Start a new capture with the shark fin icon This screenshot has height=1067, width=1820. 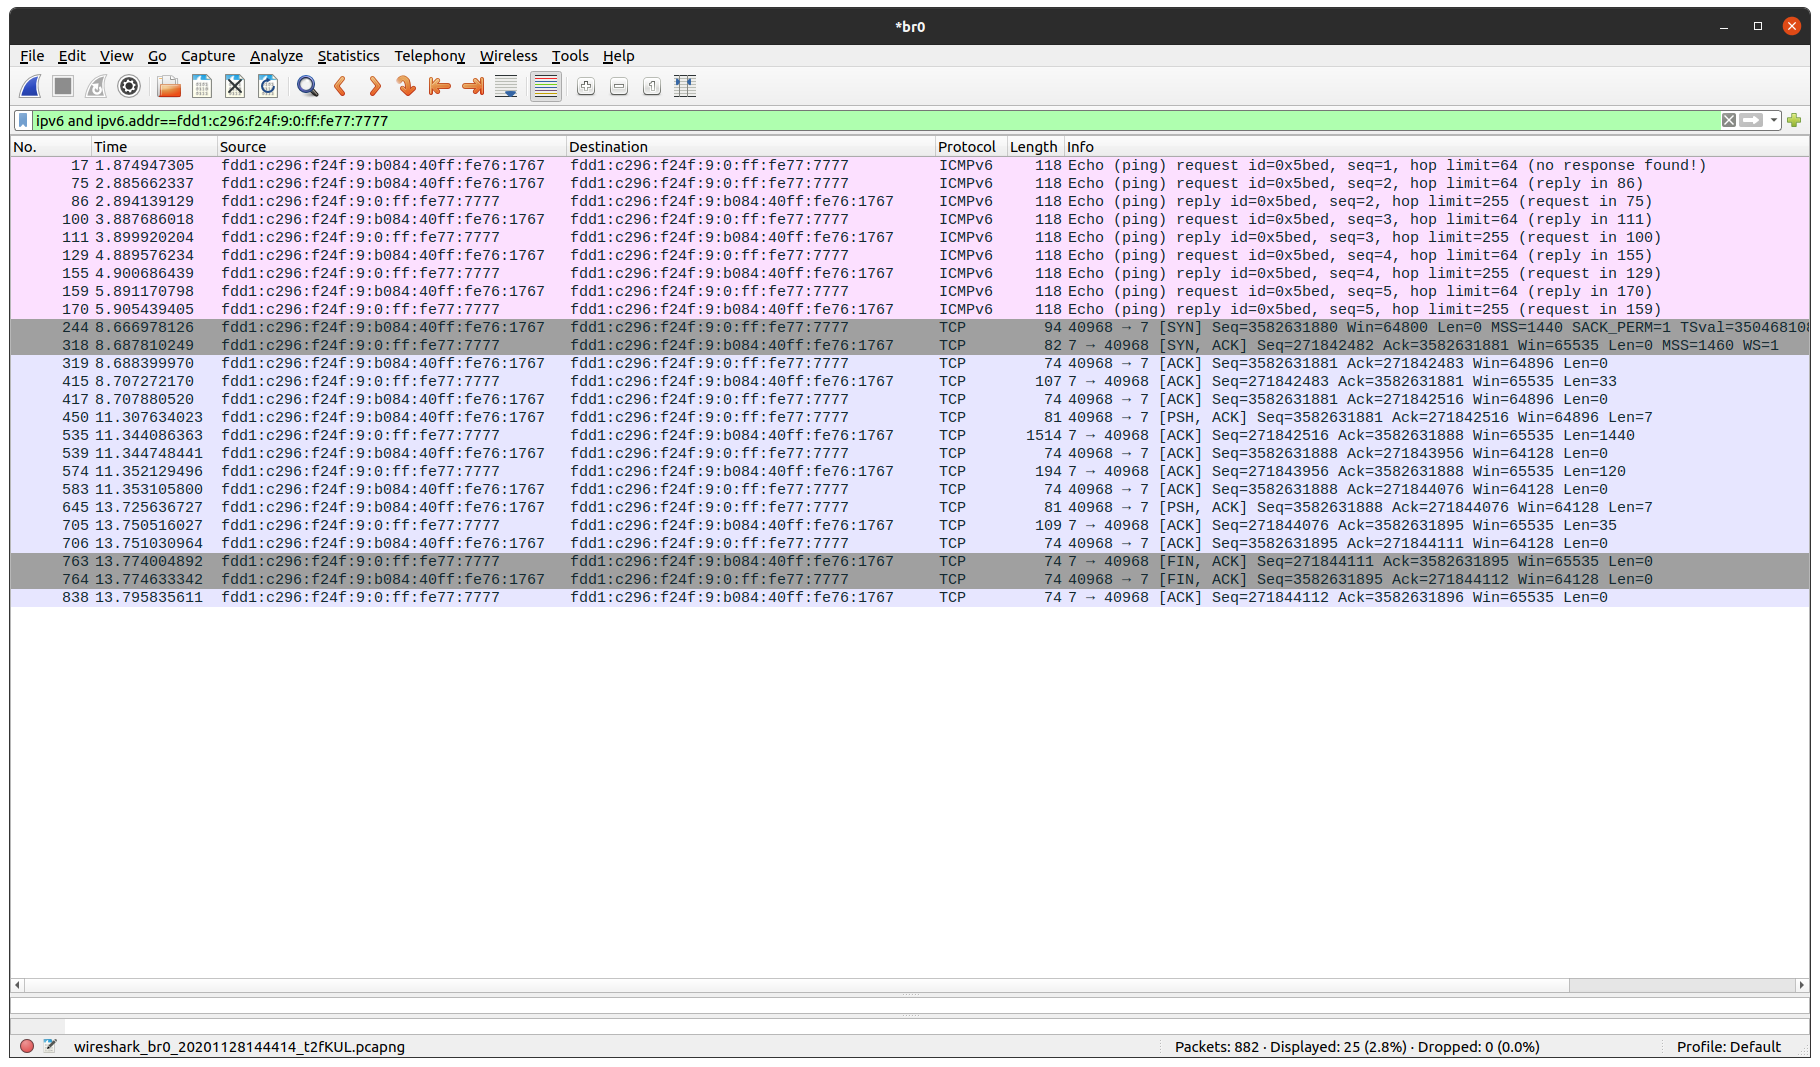click(x=30, y=87)
